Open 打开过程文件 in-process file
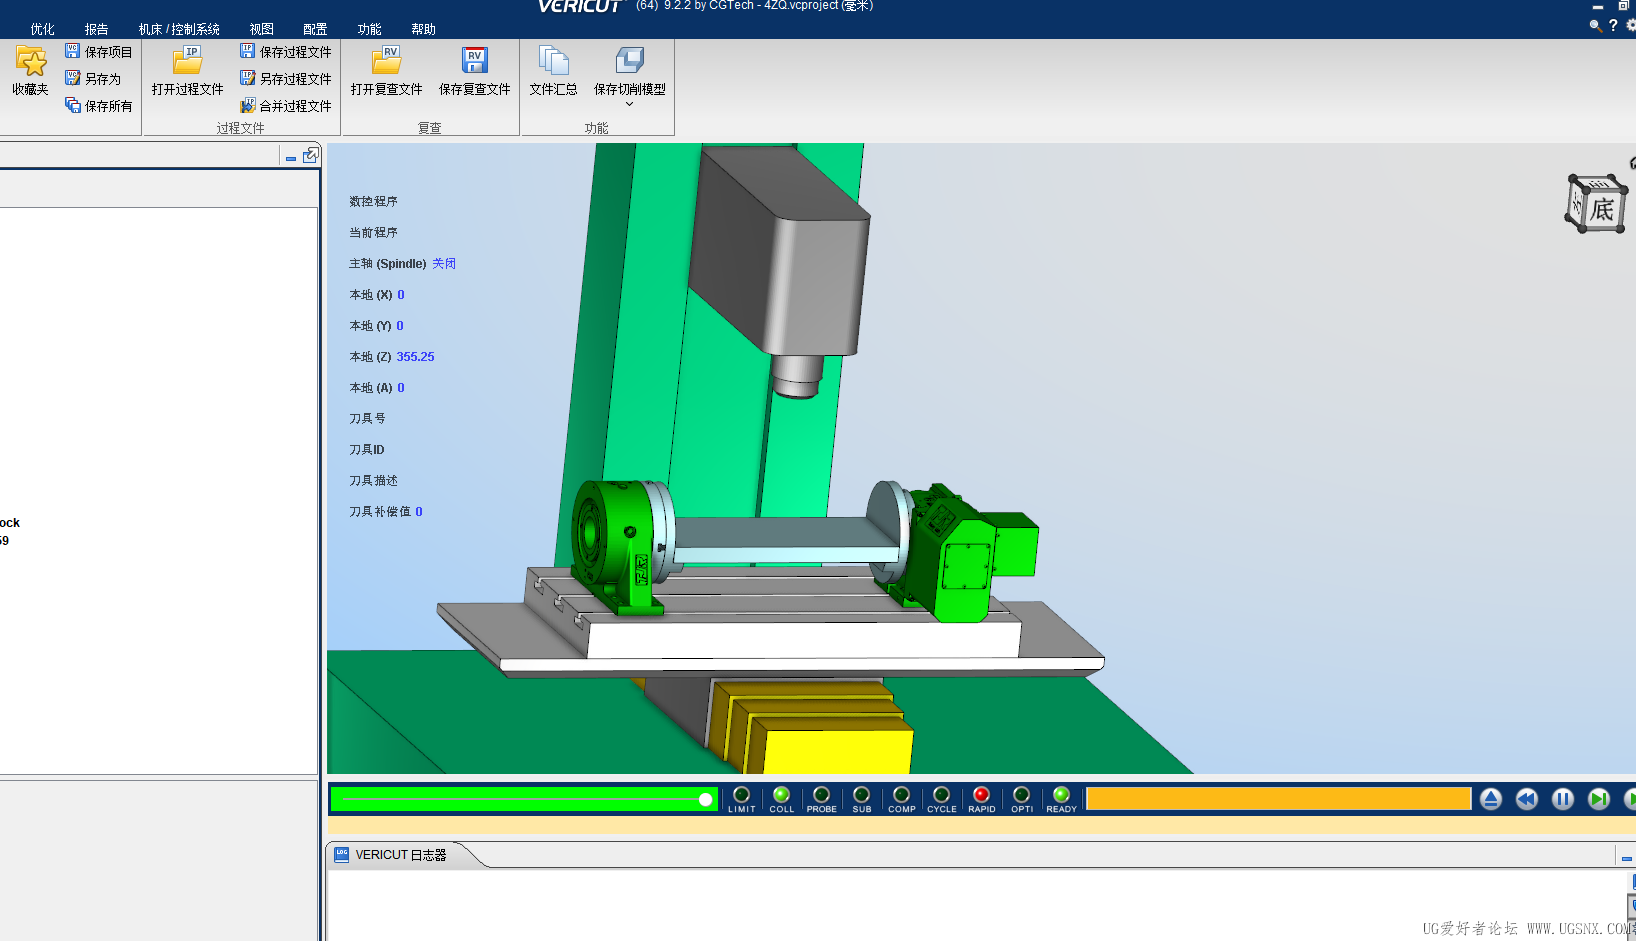 coord(188,72)
